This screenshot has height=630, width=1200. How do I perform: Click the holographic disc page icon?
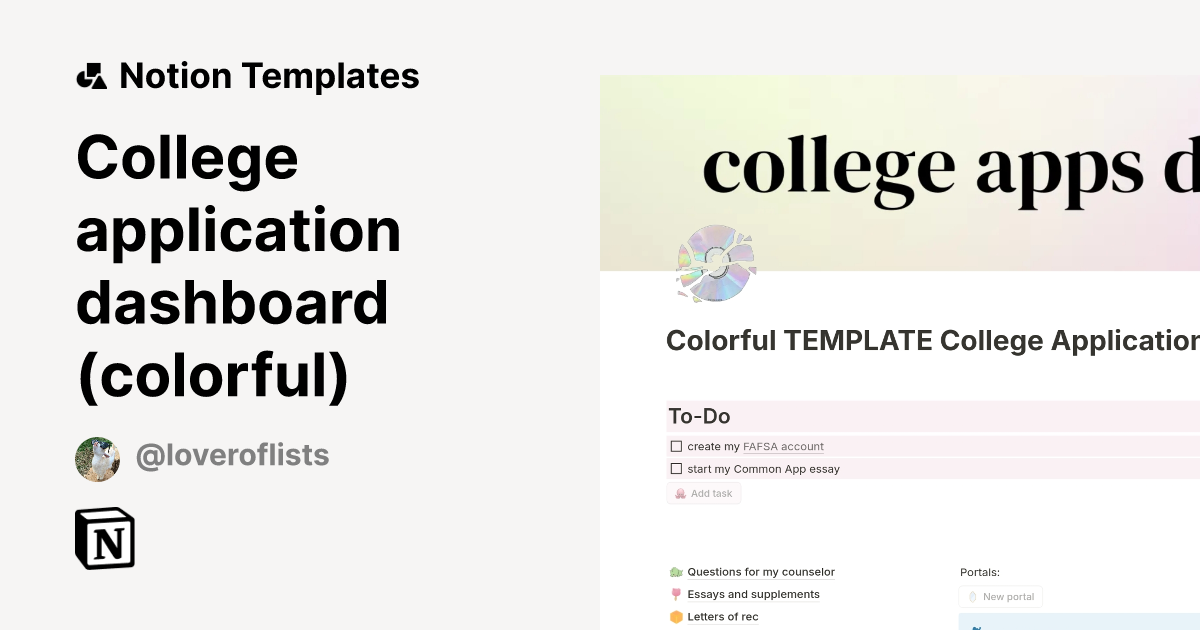click(716, 264)
